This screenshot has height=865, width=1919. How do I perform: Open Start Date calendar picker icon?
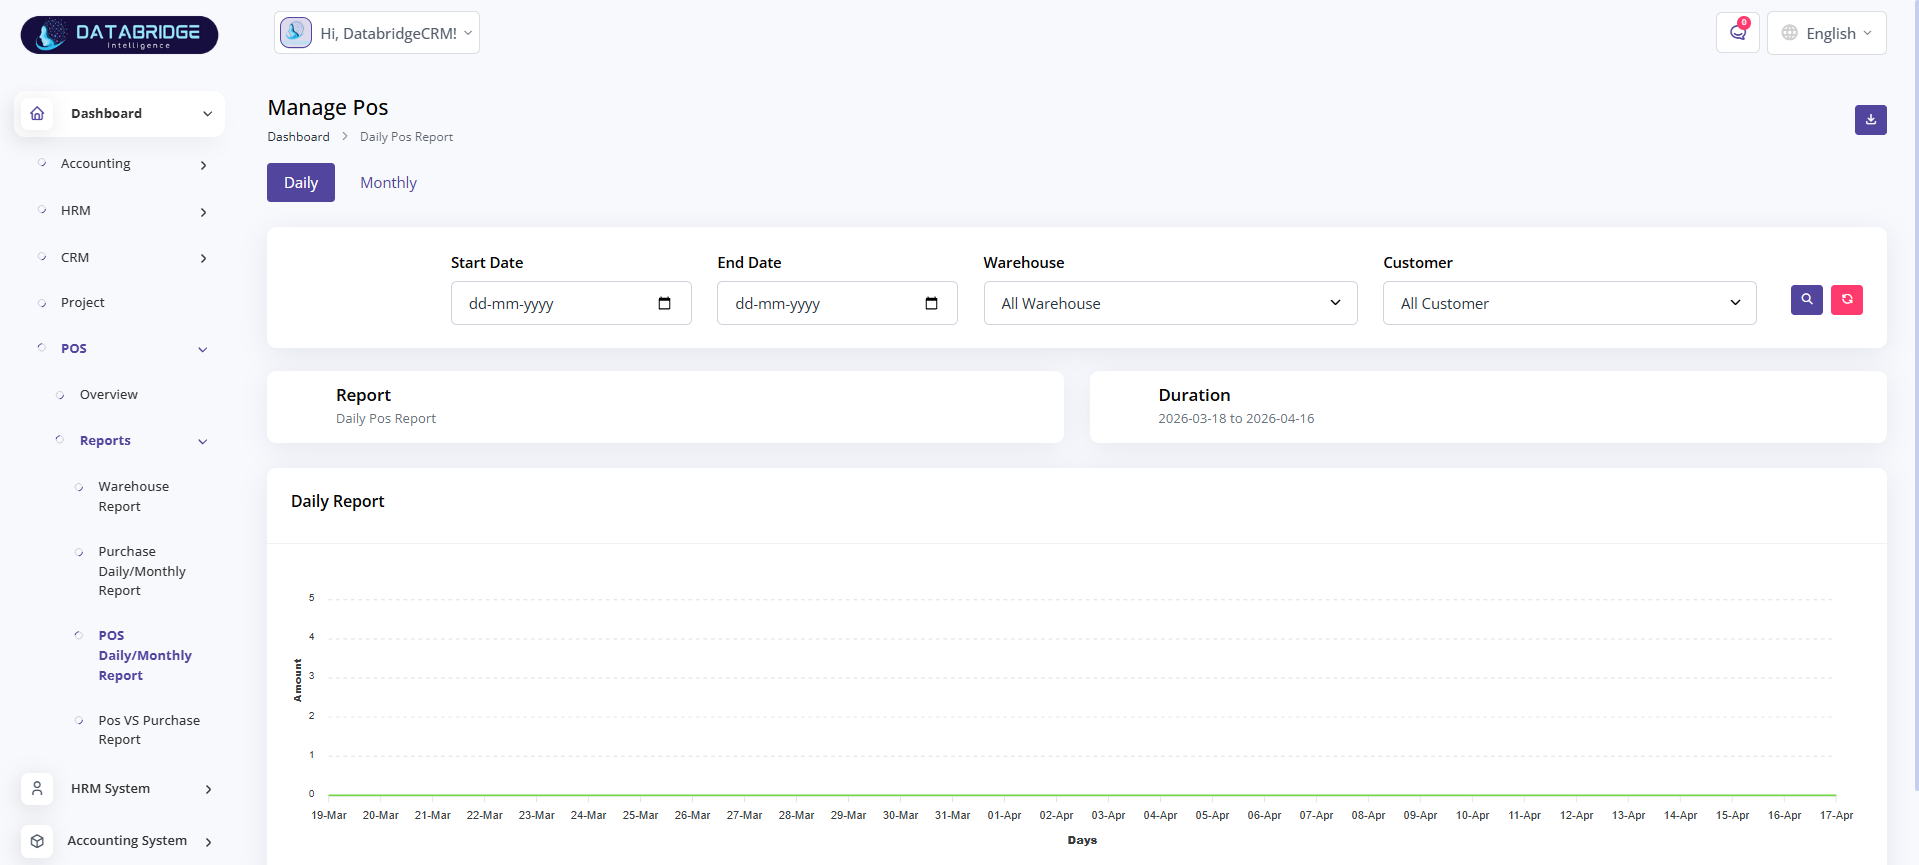click(665, 304)
